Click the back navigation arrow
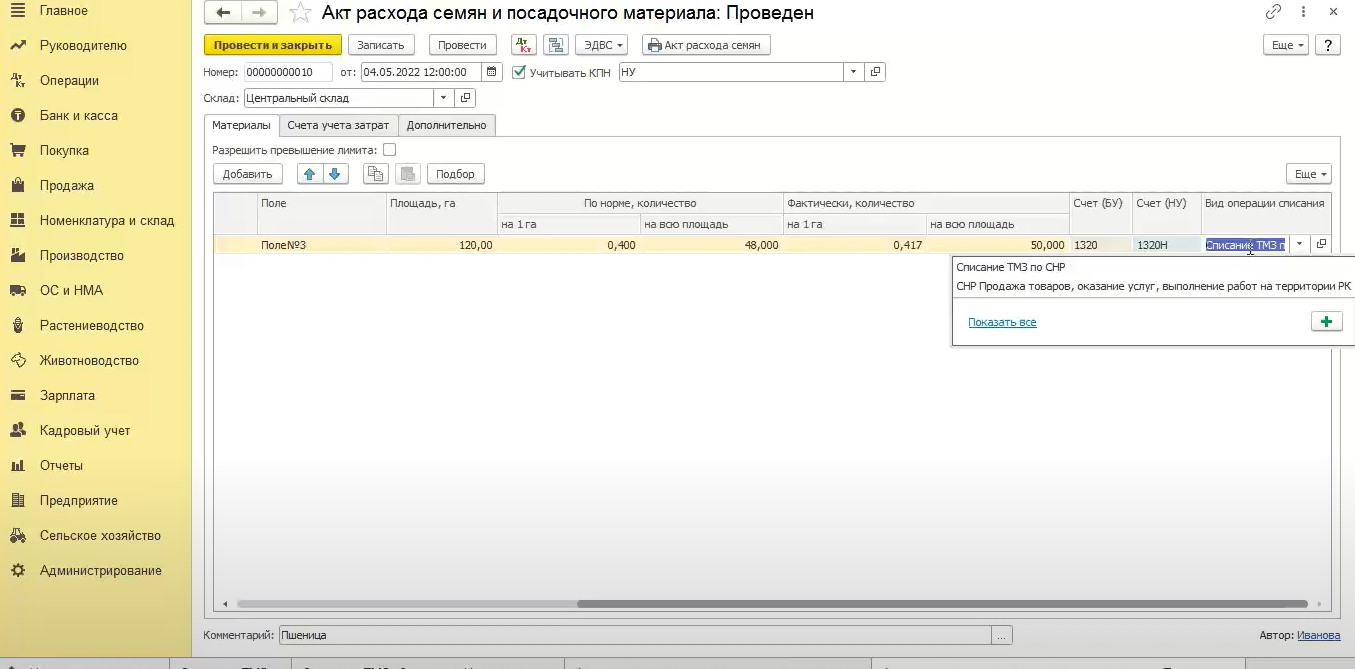 pos(222,13)
